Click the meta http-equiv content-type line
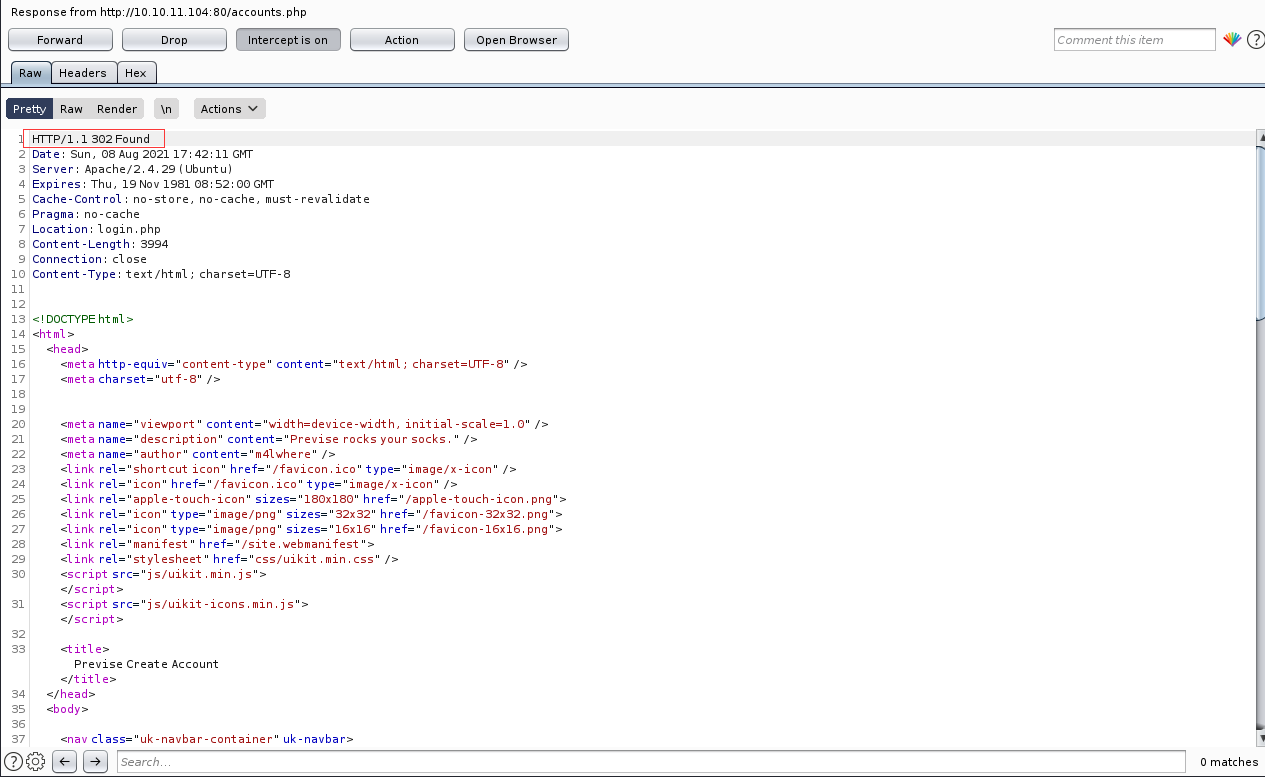Image resolution: width=1265 pixels, height=777 pixels. point(294,364)
